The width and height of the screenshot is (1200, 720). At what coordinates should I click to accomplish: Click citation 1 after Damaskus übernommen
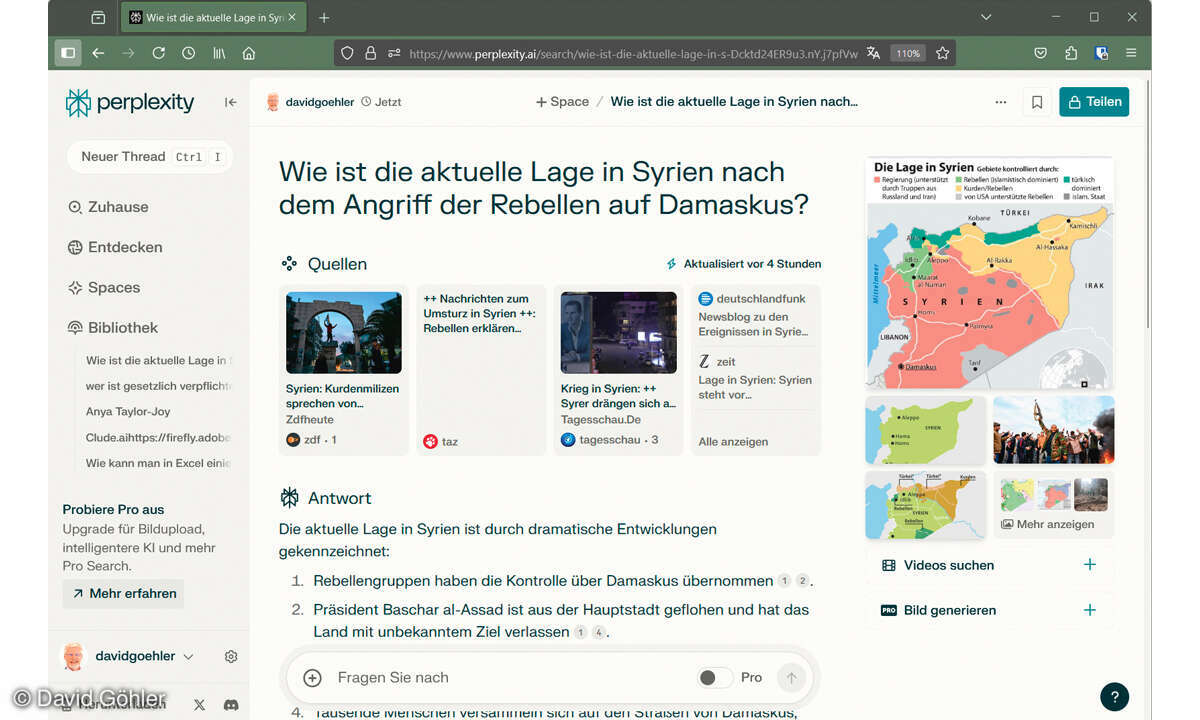pos(784,581)
